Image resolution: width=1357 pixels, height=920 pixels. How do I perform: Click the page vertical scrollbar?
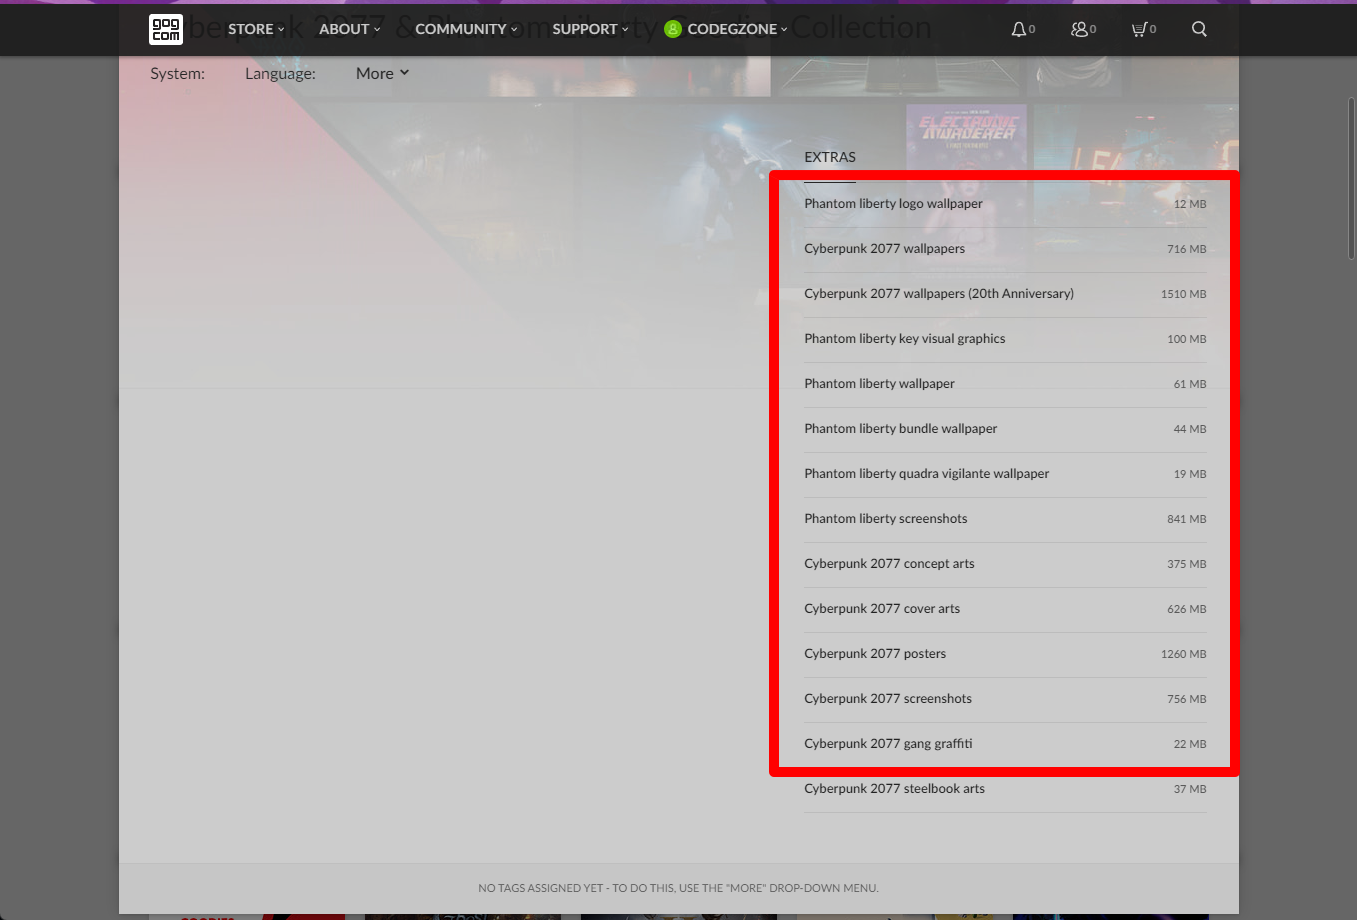click(1351, 178)
